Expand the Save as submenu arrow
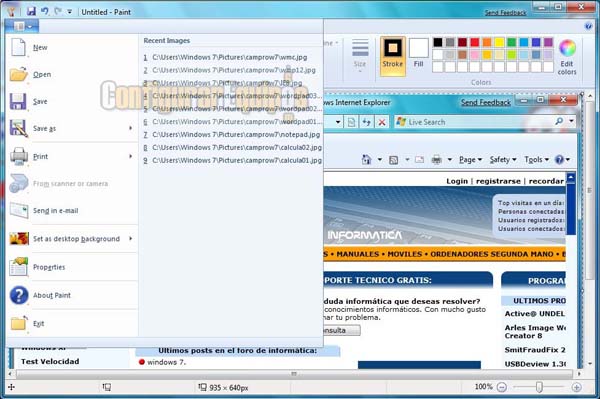Viewport: 600px width, 399px height. 130,128
